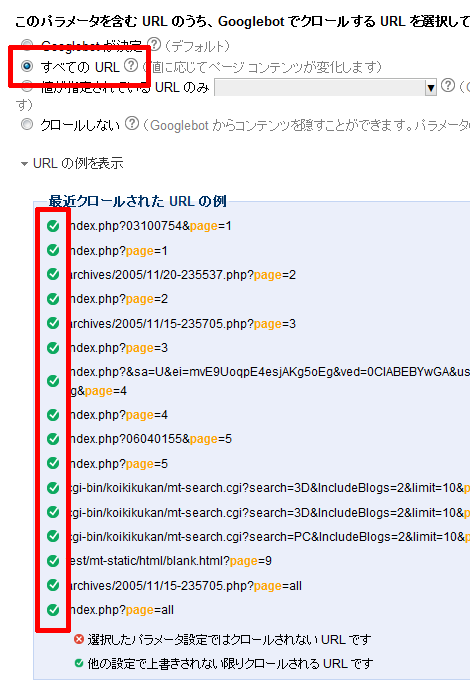Viewport: 470px width, 696px height.
Task: Click URL text mt-search.cgi?search=PC&IncludeBlogs=2
Action: coord(270,537)
